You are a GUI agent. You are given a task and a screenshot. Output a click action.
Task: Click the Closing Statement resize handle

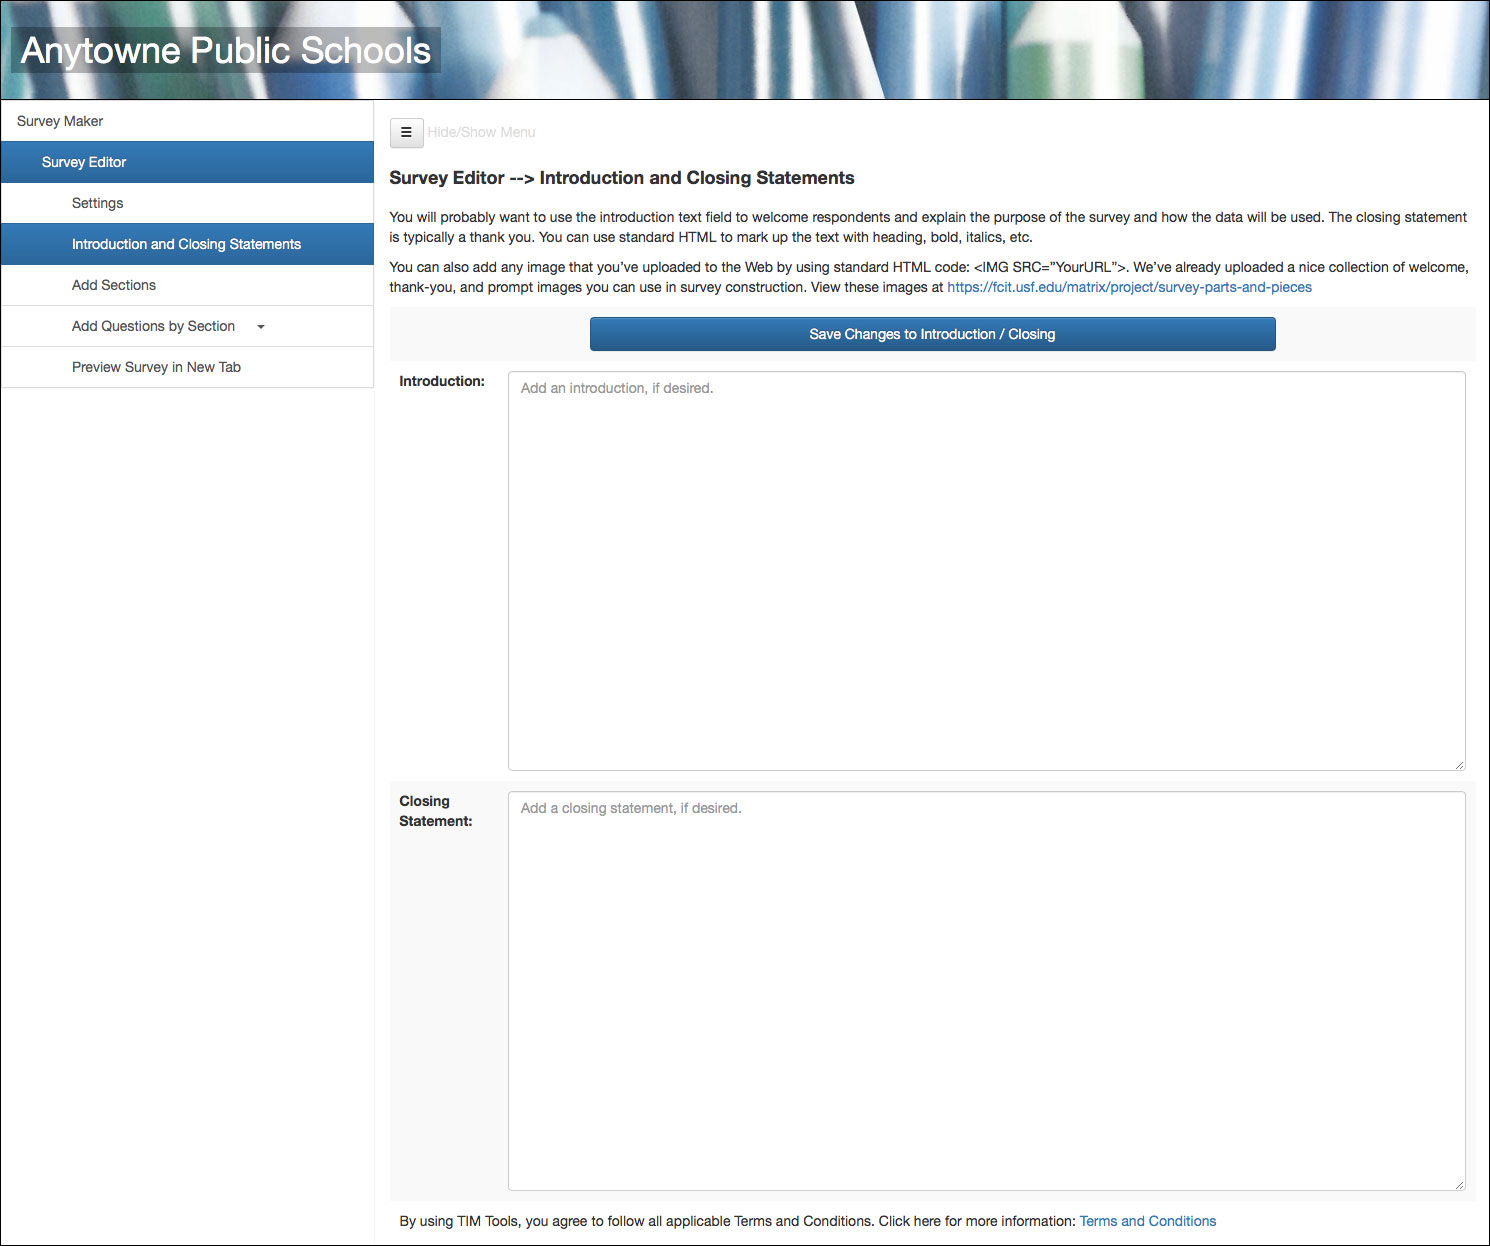(1459, 1185)
